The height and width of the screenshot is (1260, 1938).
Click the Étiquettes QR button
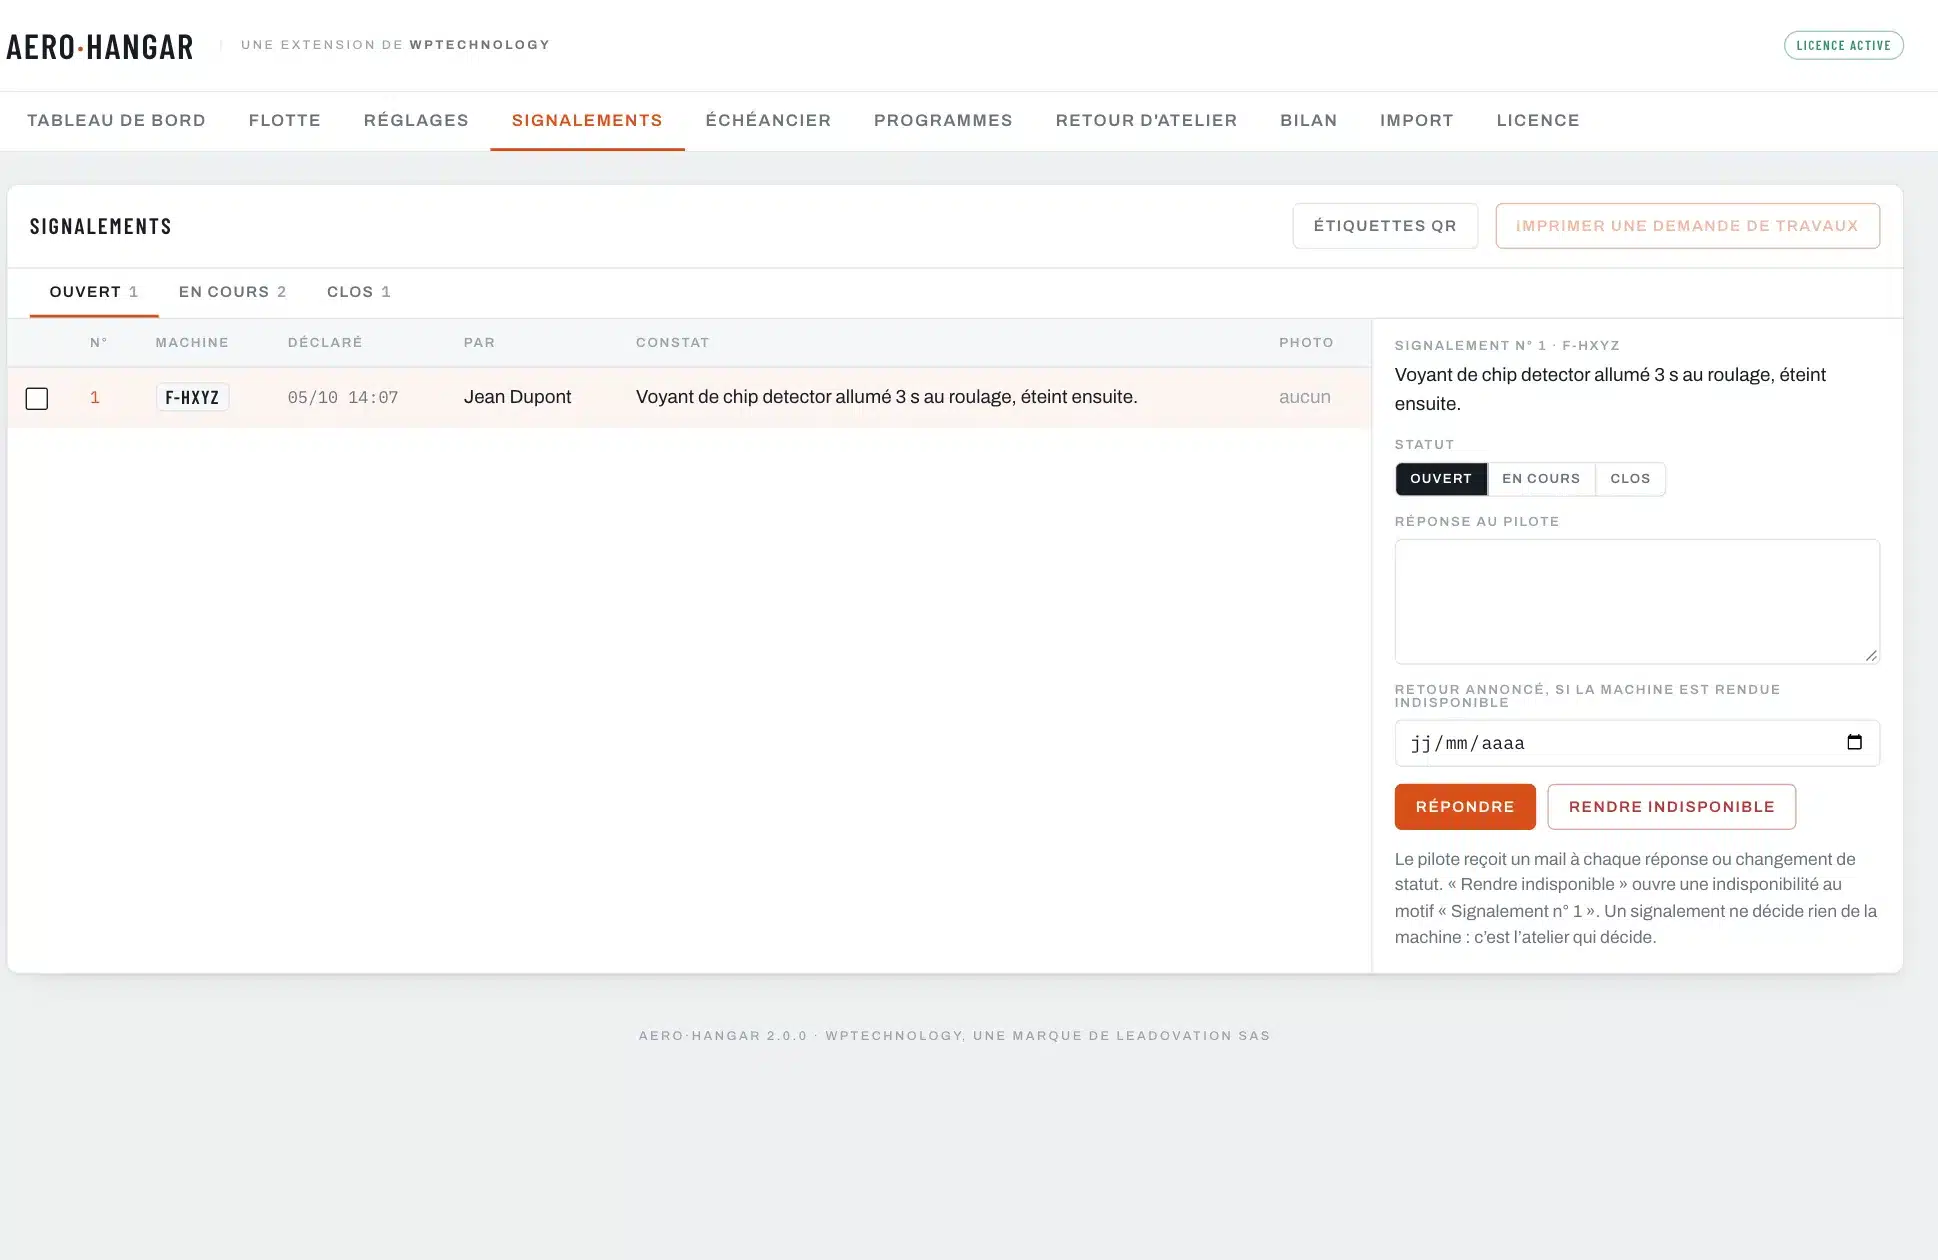click(x=1385, y=226)
